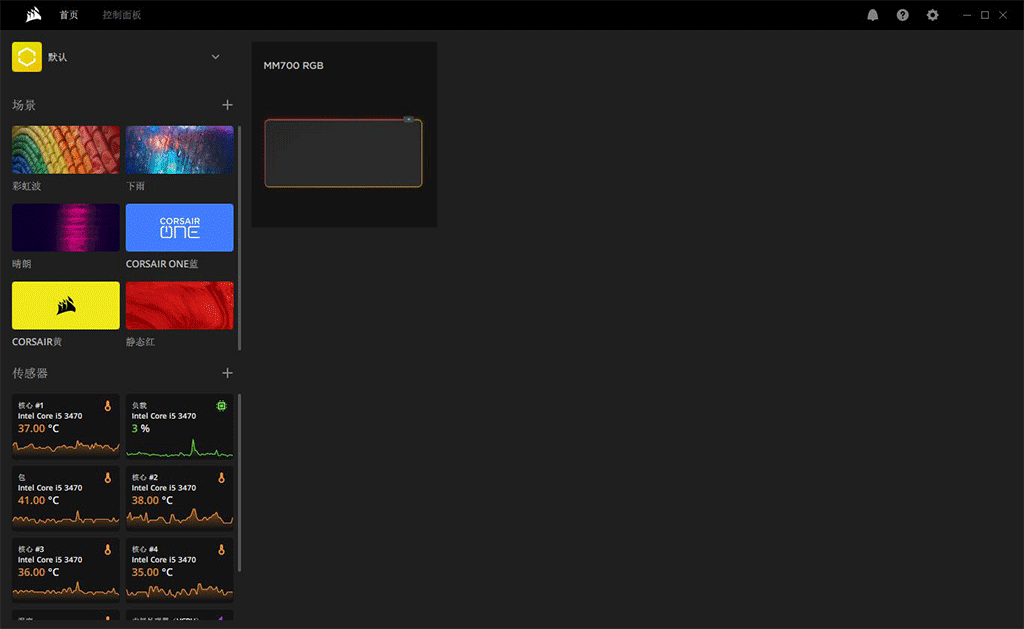Image resolution: width=1024 pixels, height=629 pixels.
Task: Open the 首页 home tab
Action: pyautogui.click(x=69, y=15)
